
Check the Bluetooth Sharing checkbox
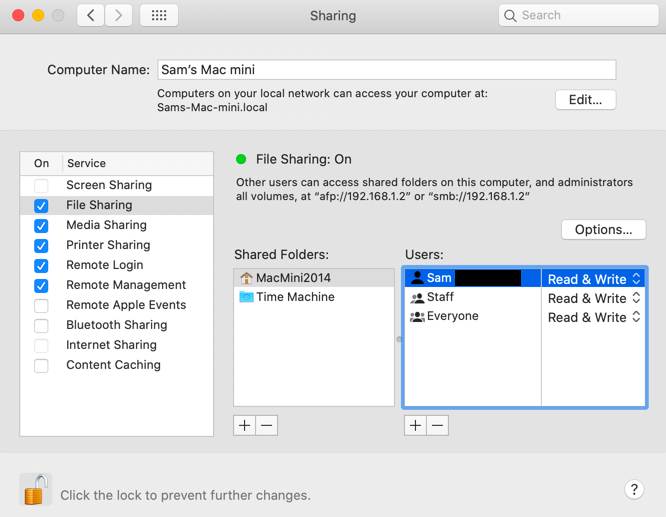click(41, 325)
